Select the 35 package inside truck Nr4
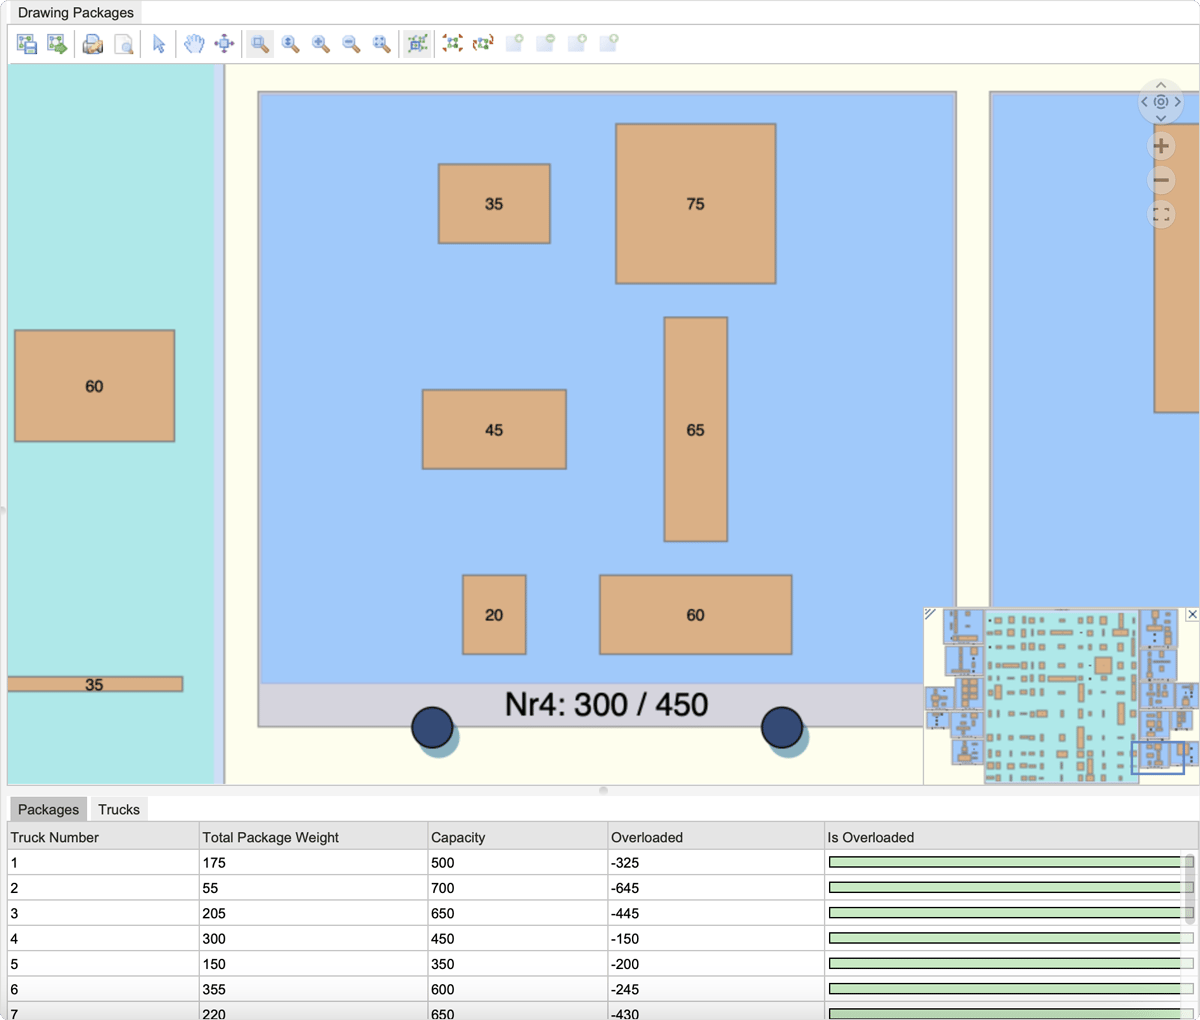Screen dimensions: 1200x1020 494,204
